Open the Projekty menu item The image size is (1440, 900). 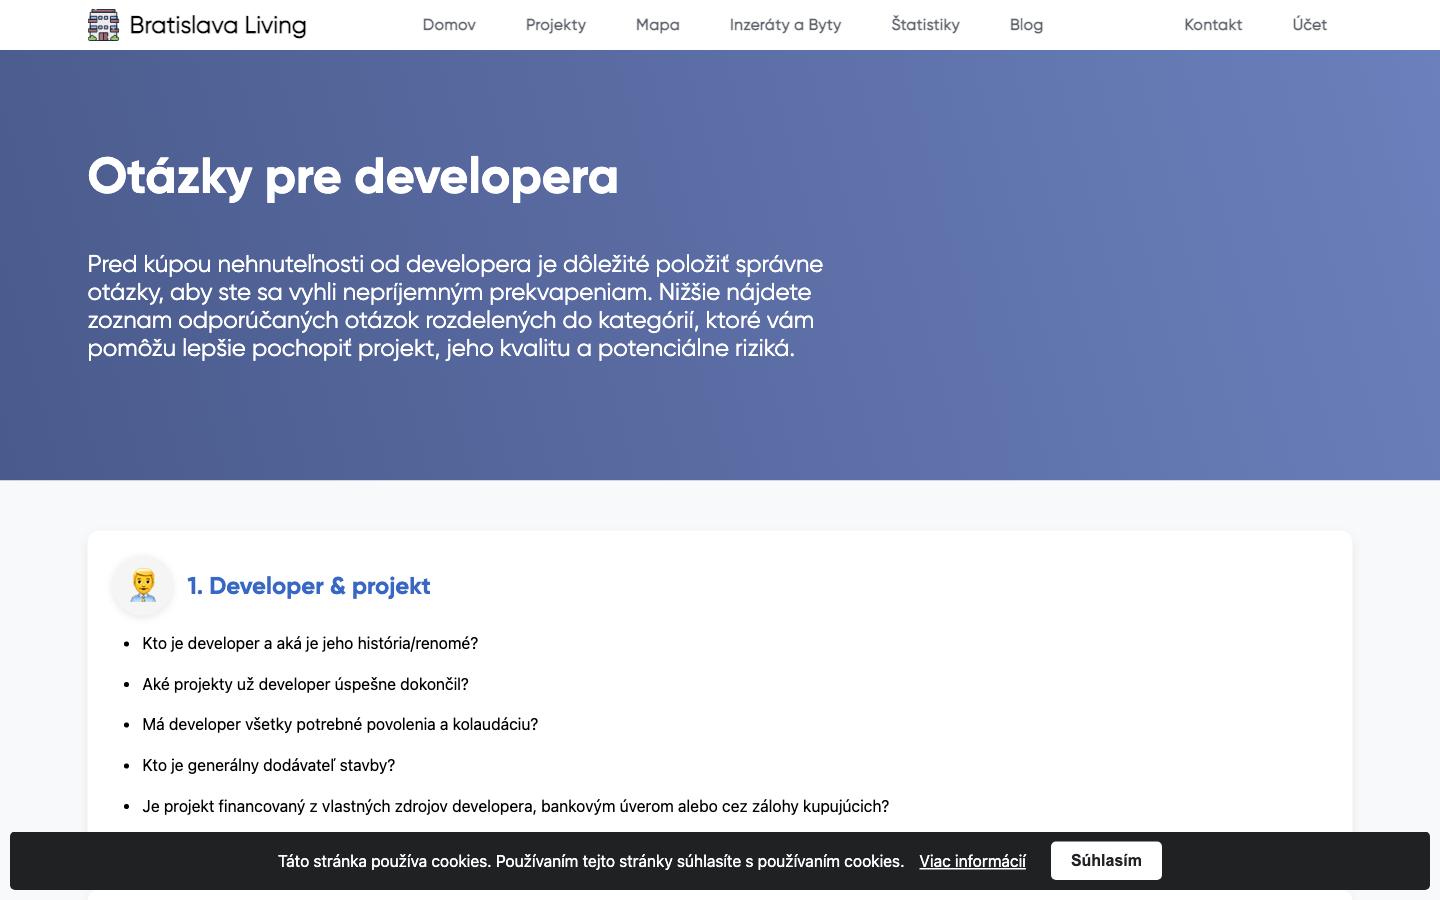(556, 25)
